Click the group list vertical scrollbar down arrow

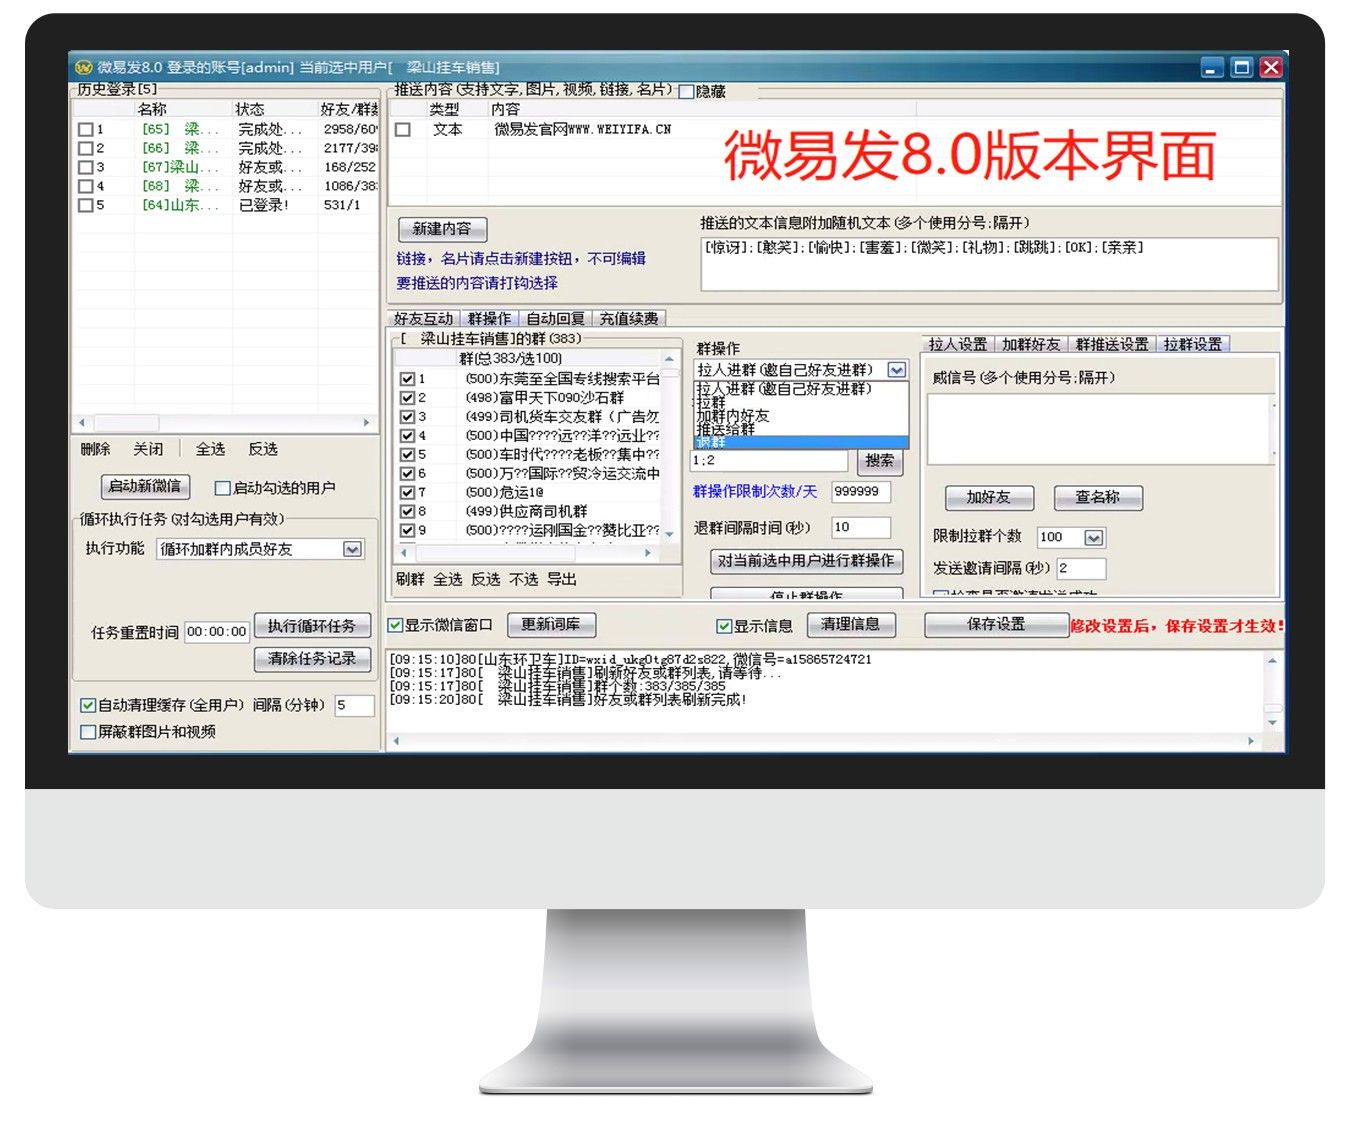[x=669, y=534]
